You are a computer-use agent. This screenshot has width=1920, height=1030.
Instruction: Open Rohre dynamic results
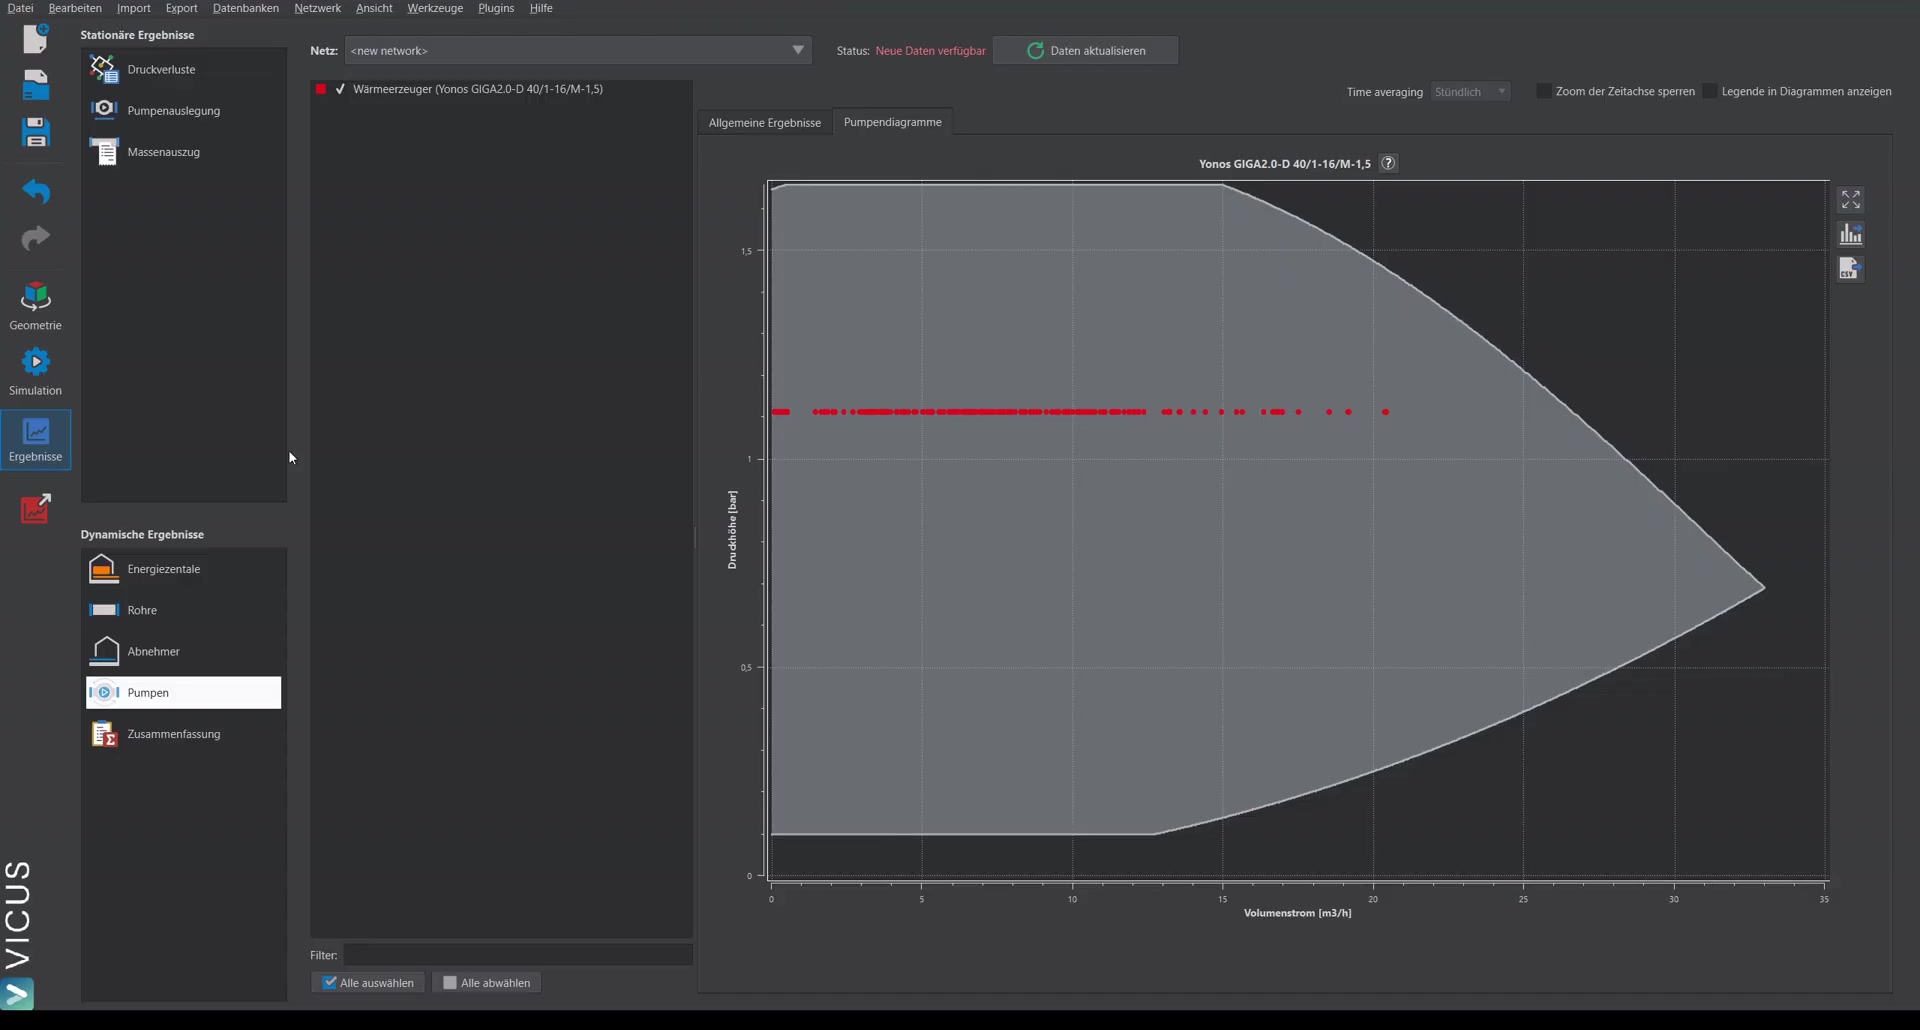(184, 610)
